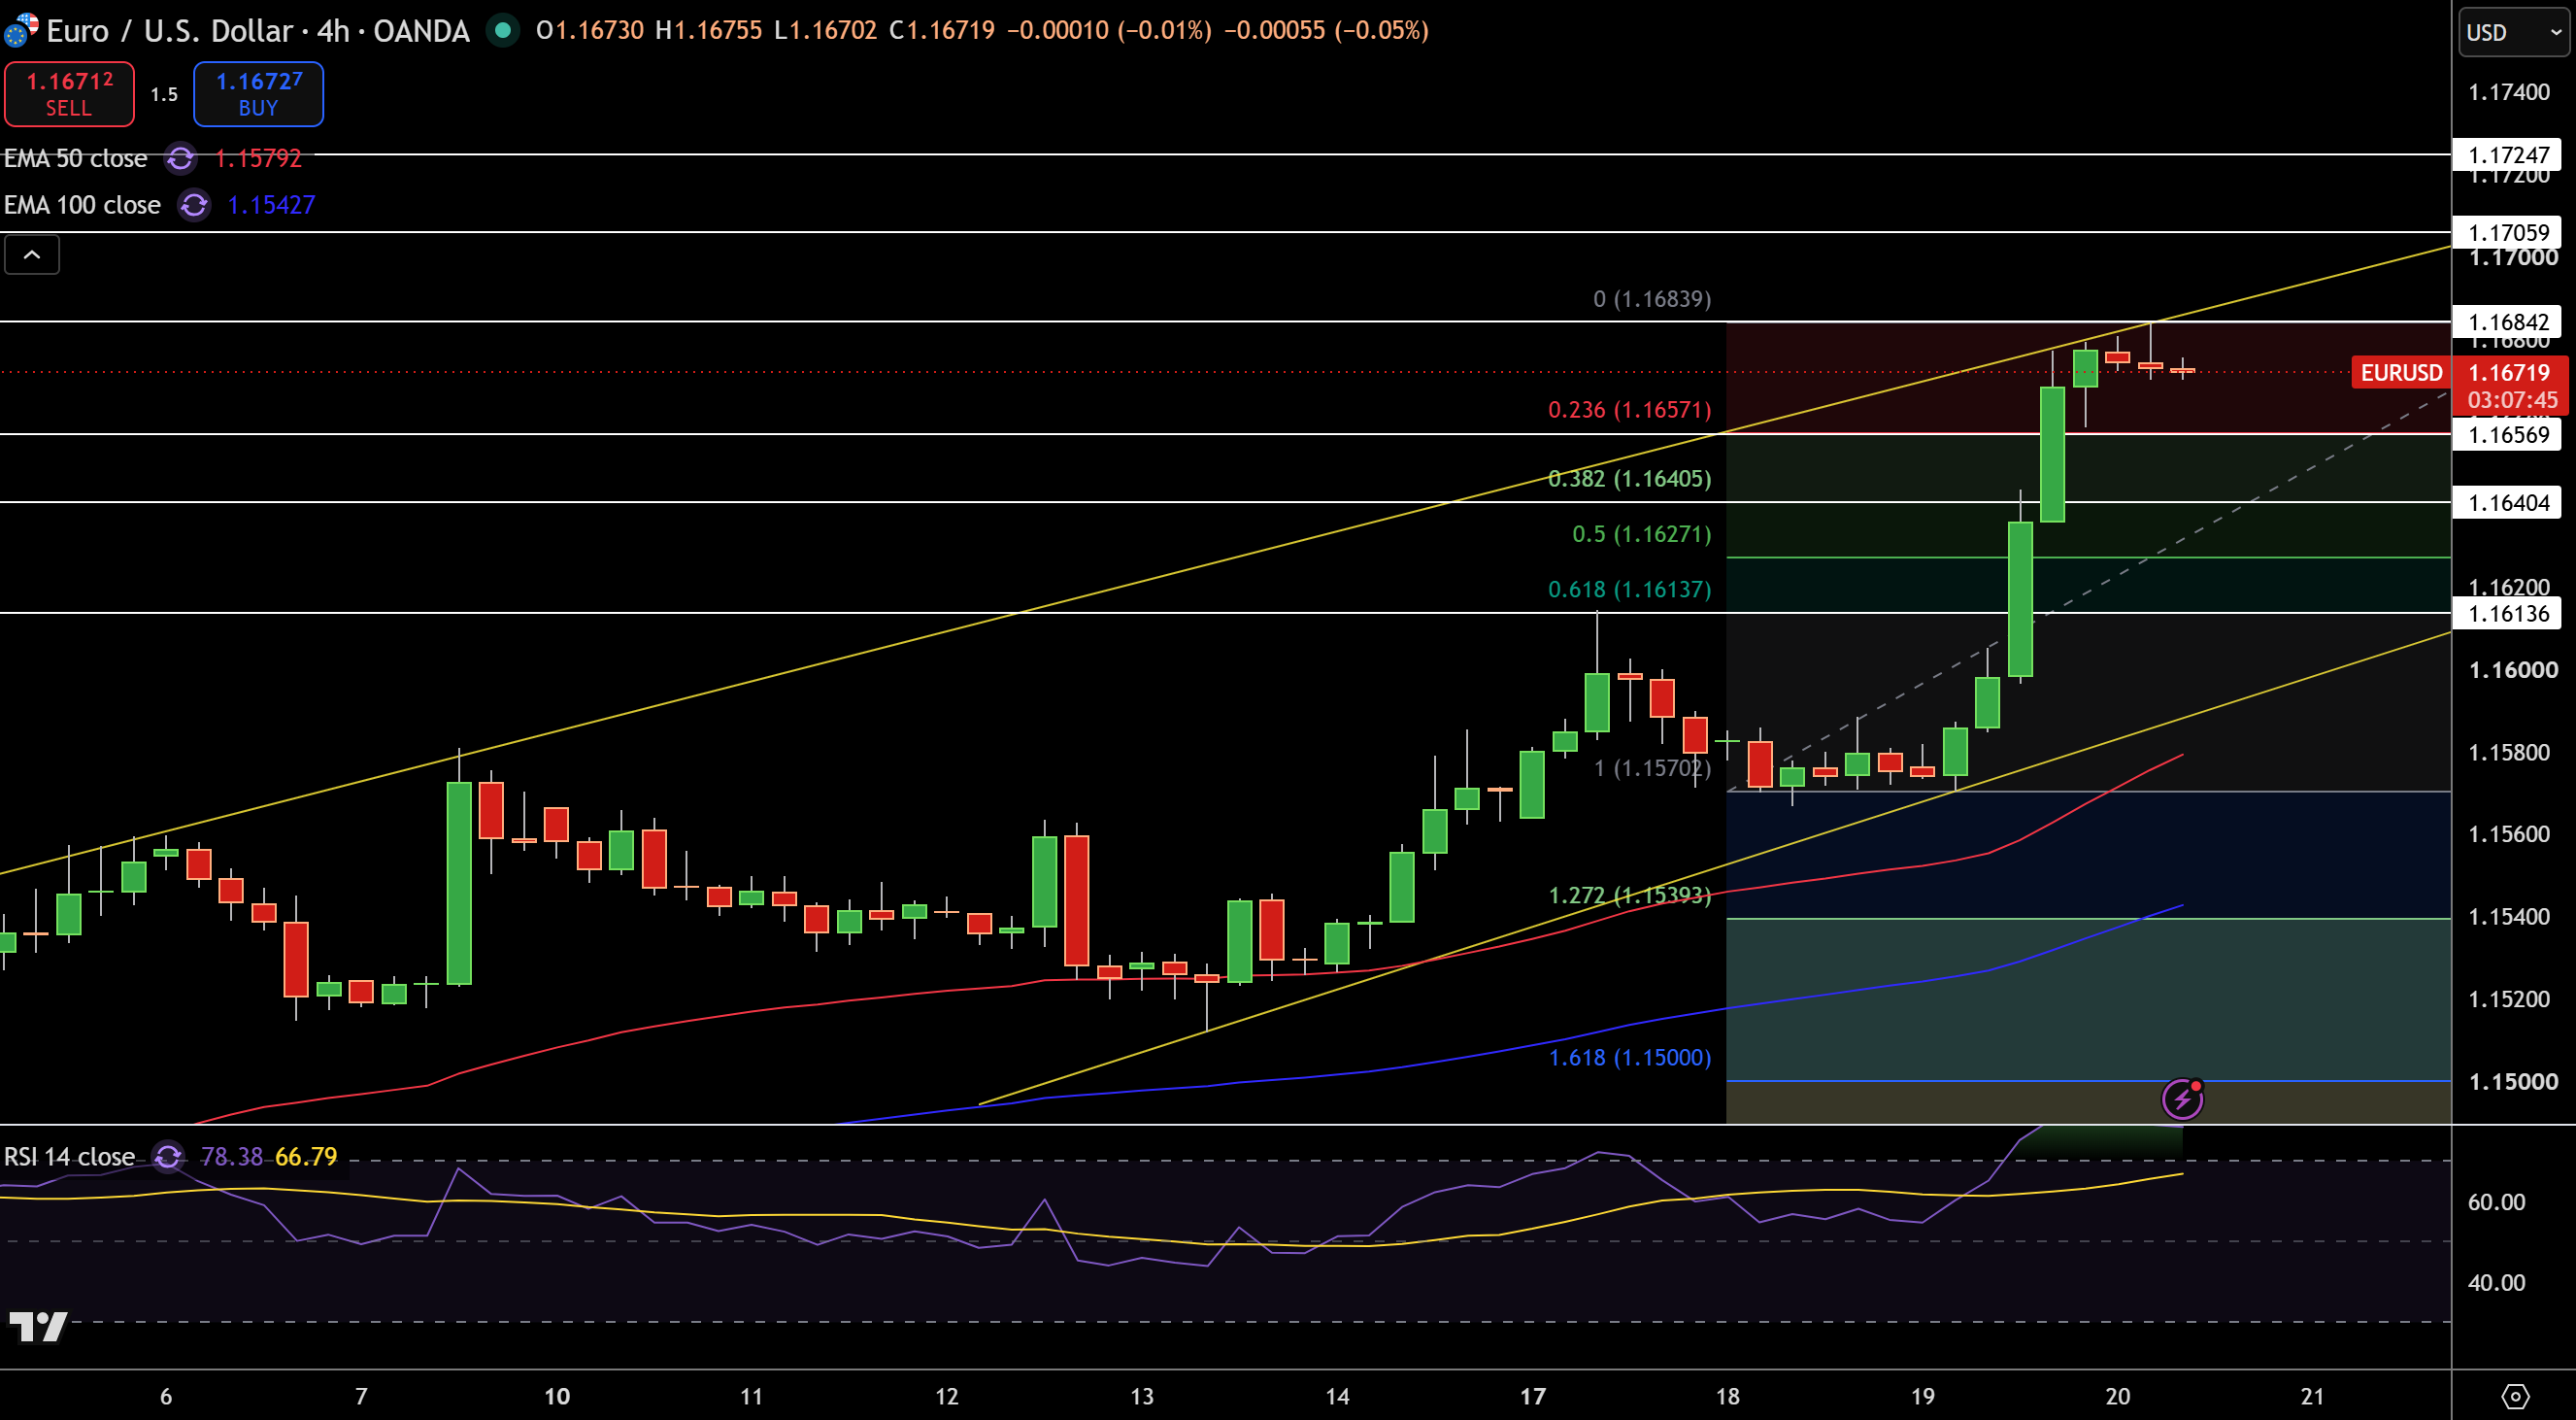Click the 1.16404 price label
This screenshot has height=1420, width=2576.
click(x=2507, y=503)
